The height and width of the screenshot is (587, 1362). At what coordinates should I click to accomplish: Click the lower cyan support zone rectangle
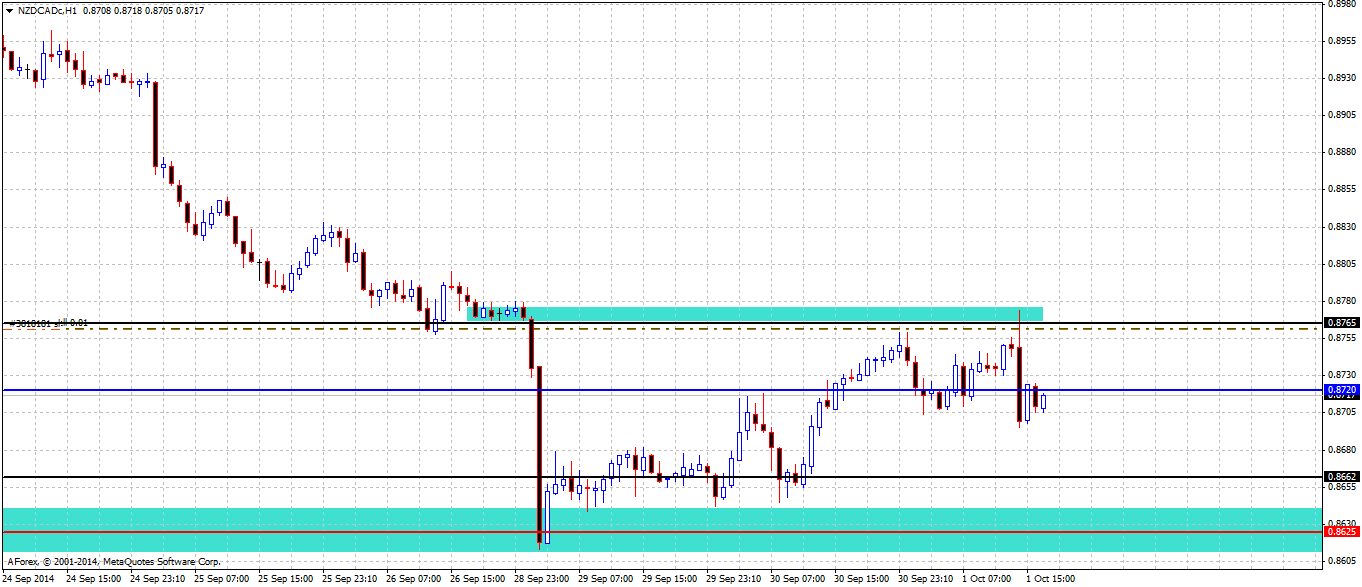point(661,529)
